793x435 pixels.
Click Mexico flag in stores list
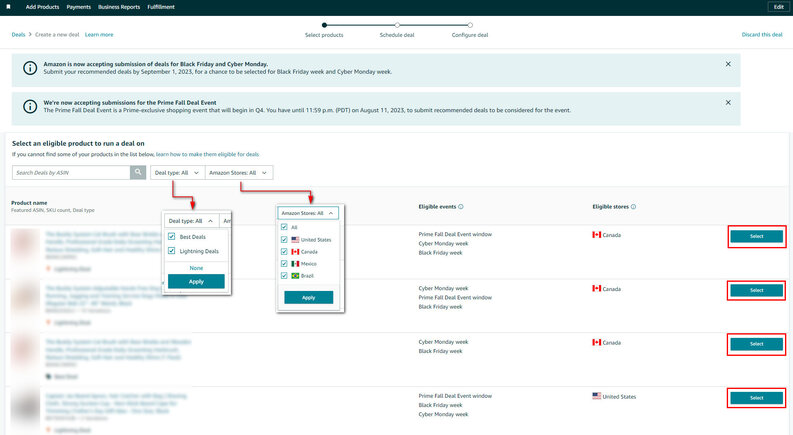[x=295, y=264]
